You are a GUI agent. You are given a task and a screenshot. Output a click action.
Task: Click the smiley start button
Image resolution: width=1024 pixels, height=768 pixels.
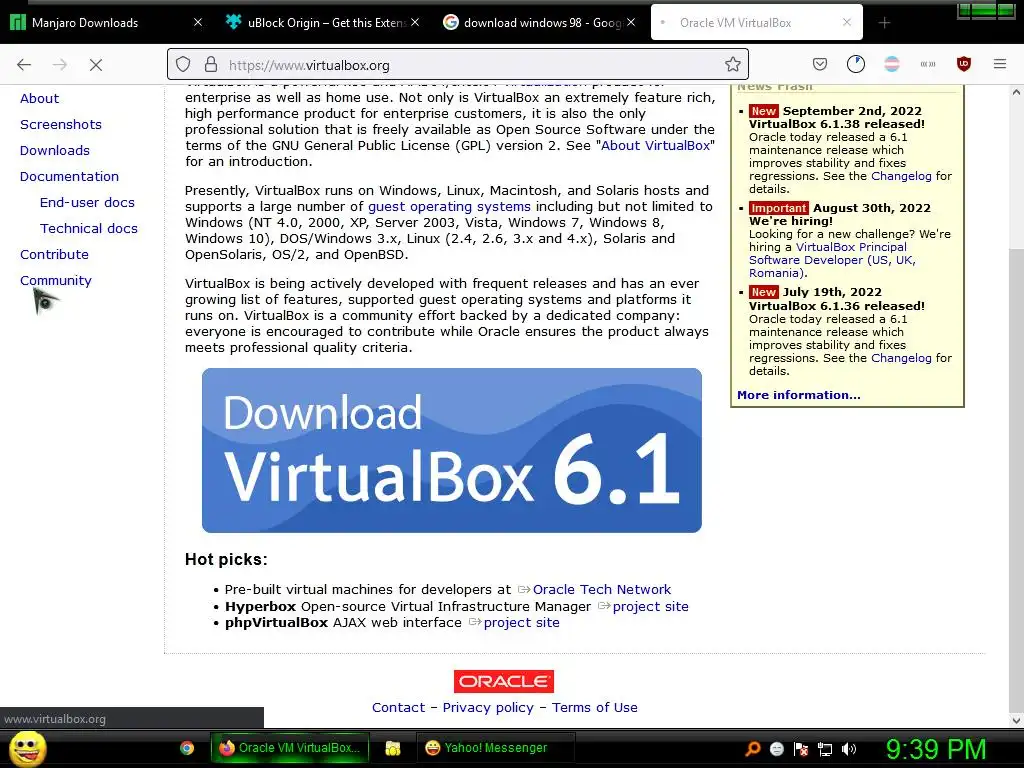(27, 749)
